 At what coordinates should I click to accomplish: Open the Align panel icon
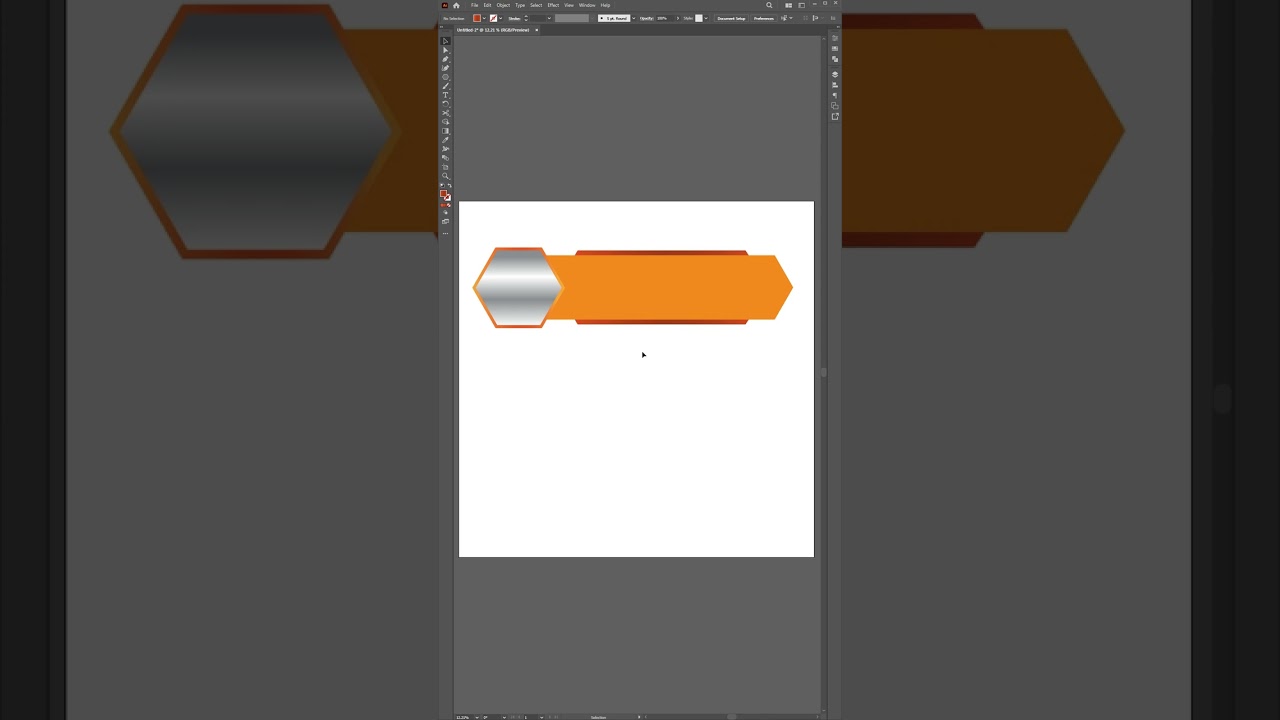tap(835, 85)
